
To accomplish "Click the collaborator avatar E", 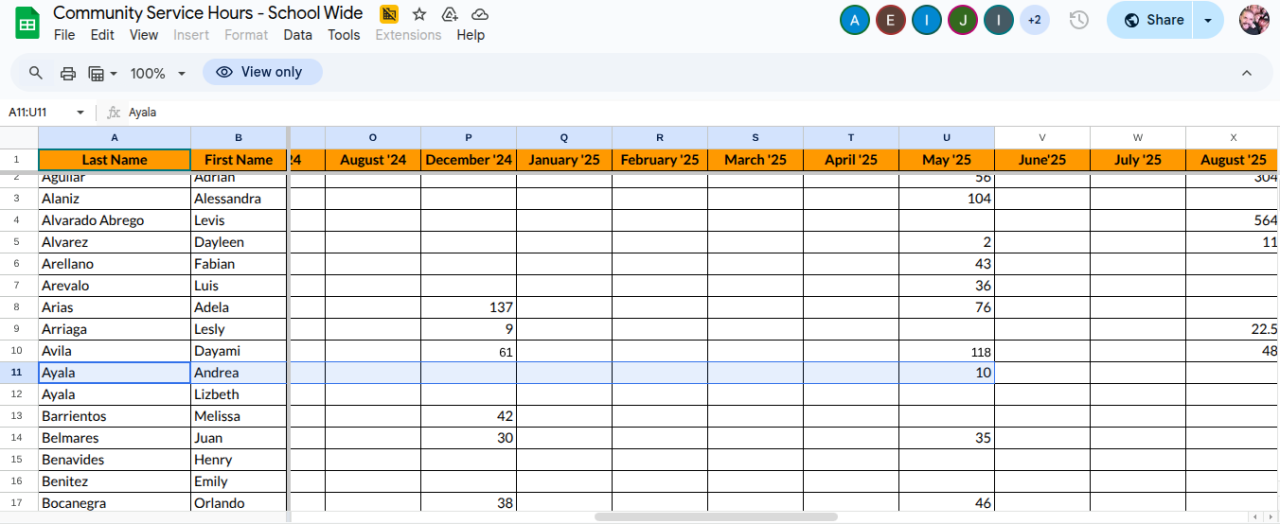I will pos(890,20).
